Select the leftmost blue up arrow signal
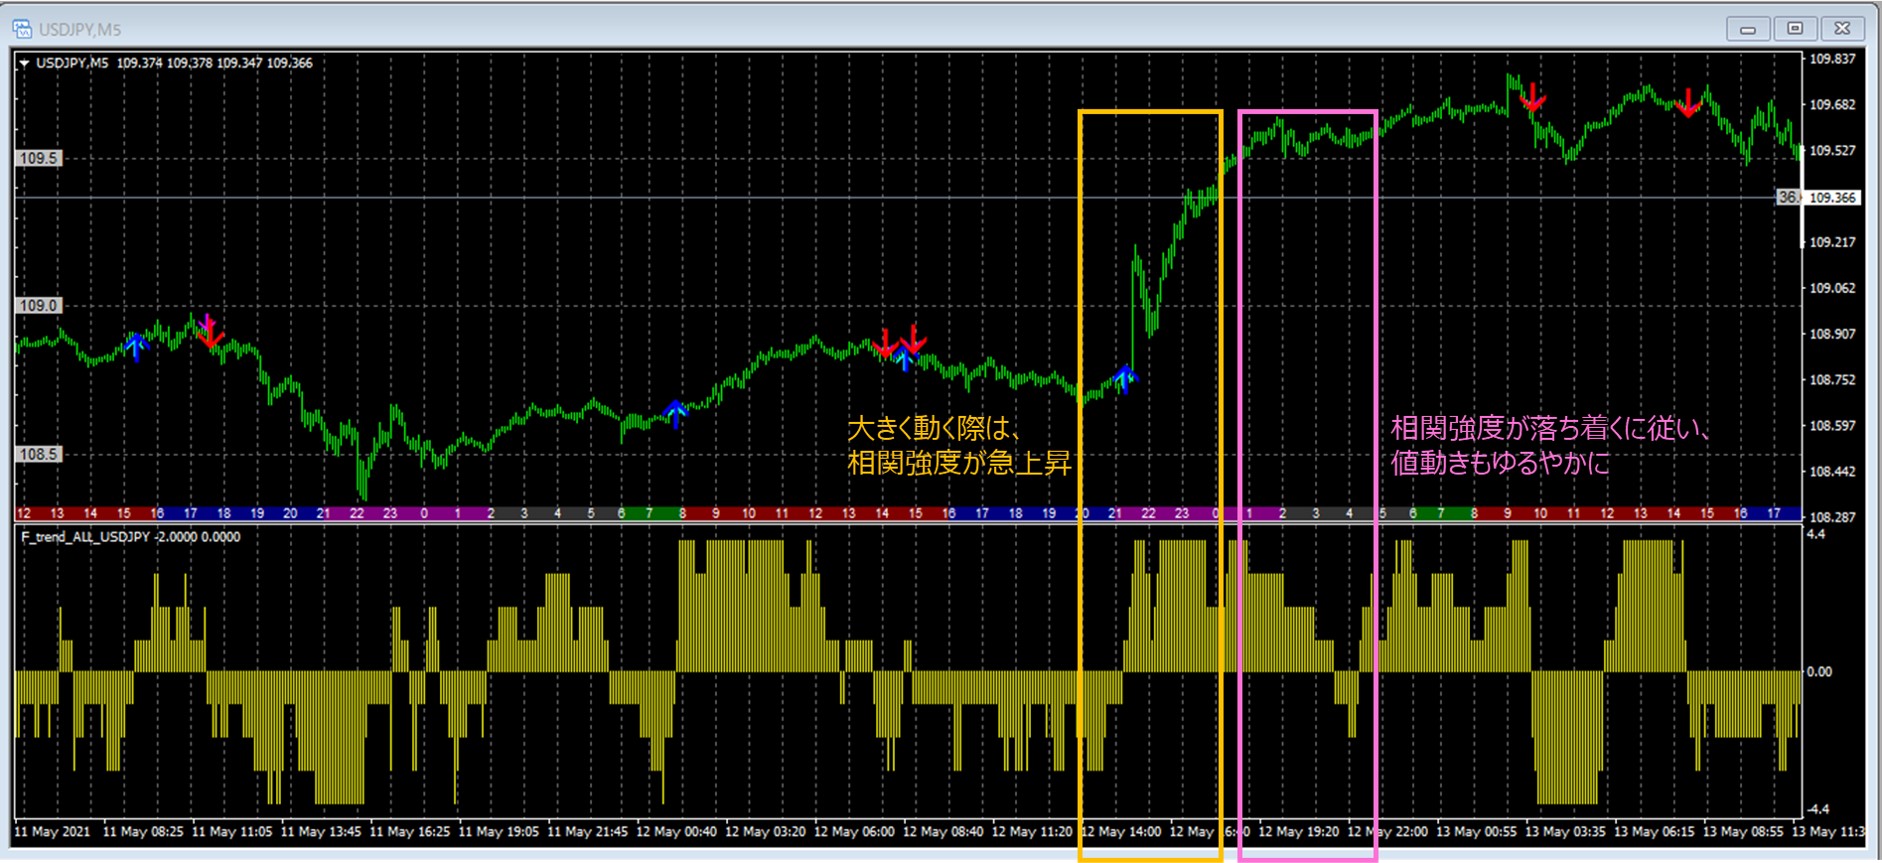 click(x=136, y=346)
